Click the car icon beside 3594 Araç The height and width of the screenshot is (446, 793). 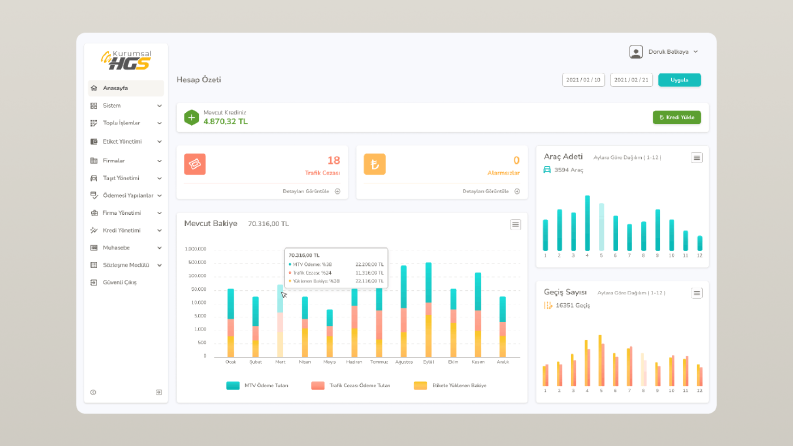point(547,170)
